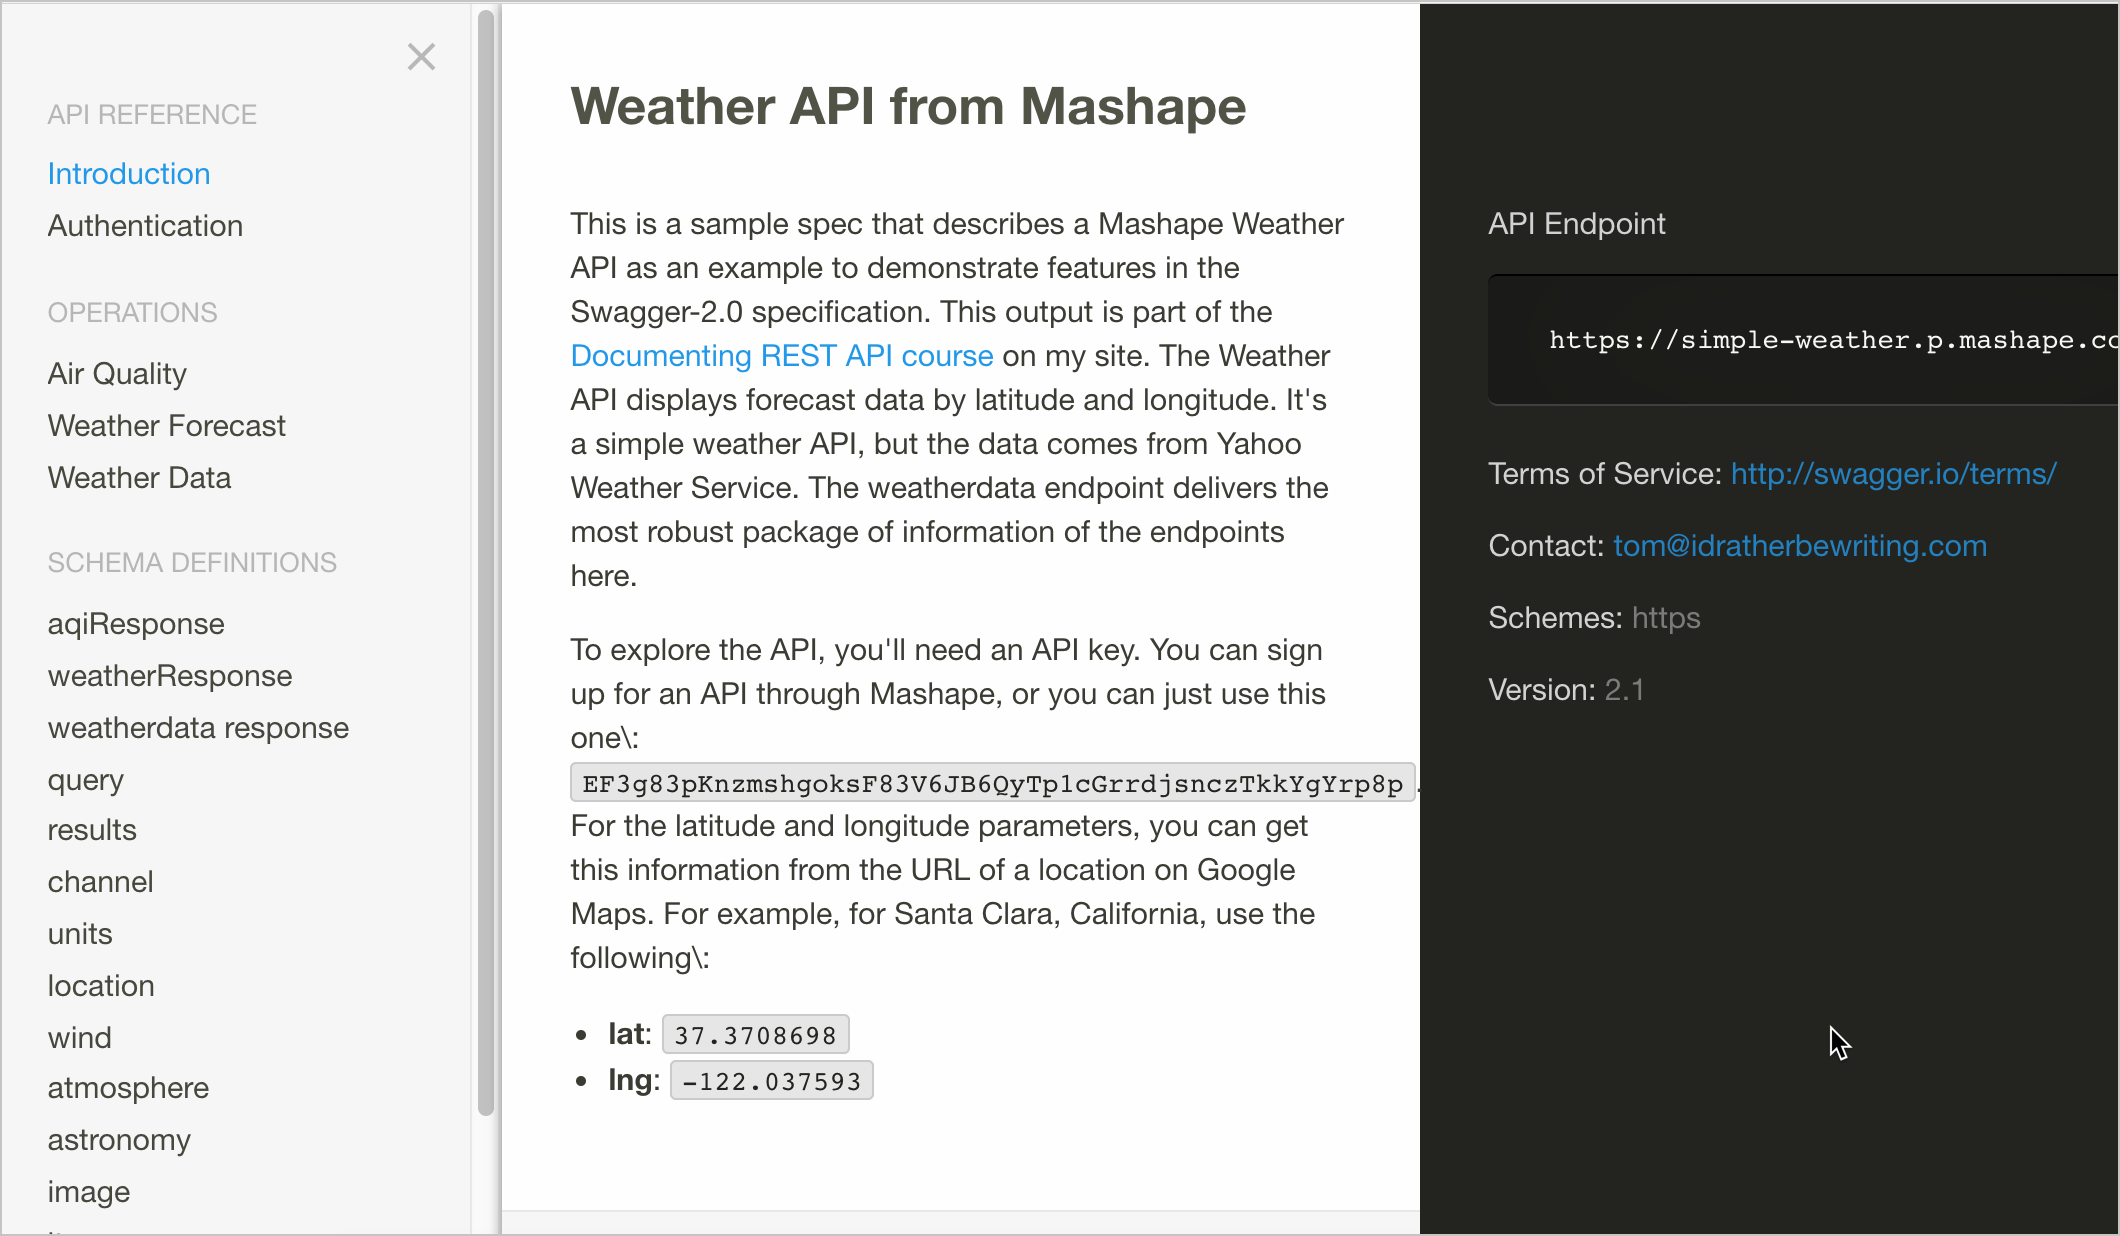Click the API REFERENCE sidebar heading
Screen dimensions: 2120x1236
coord(152,115)
